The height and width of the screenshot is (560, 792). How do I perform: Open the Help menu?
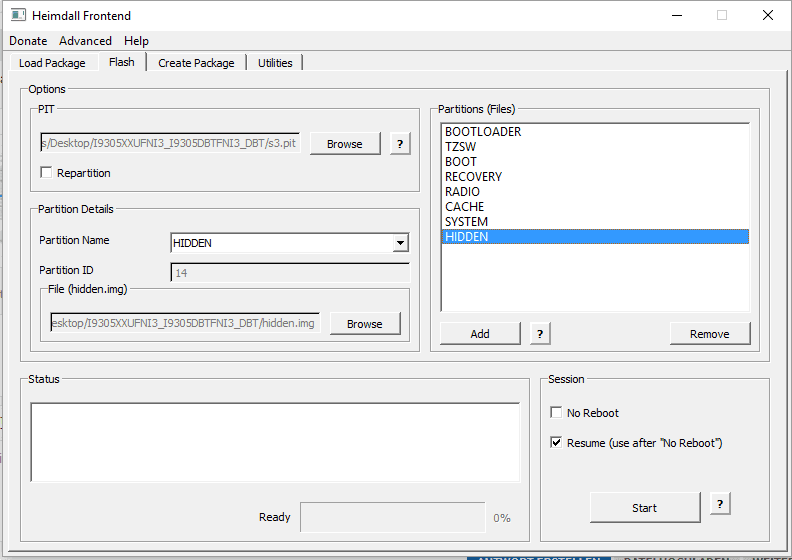[136, 41]
